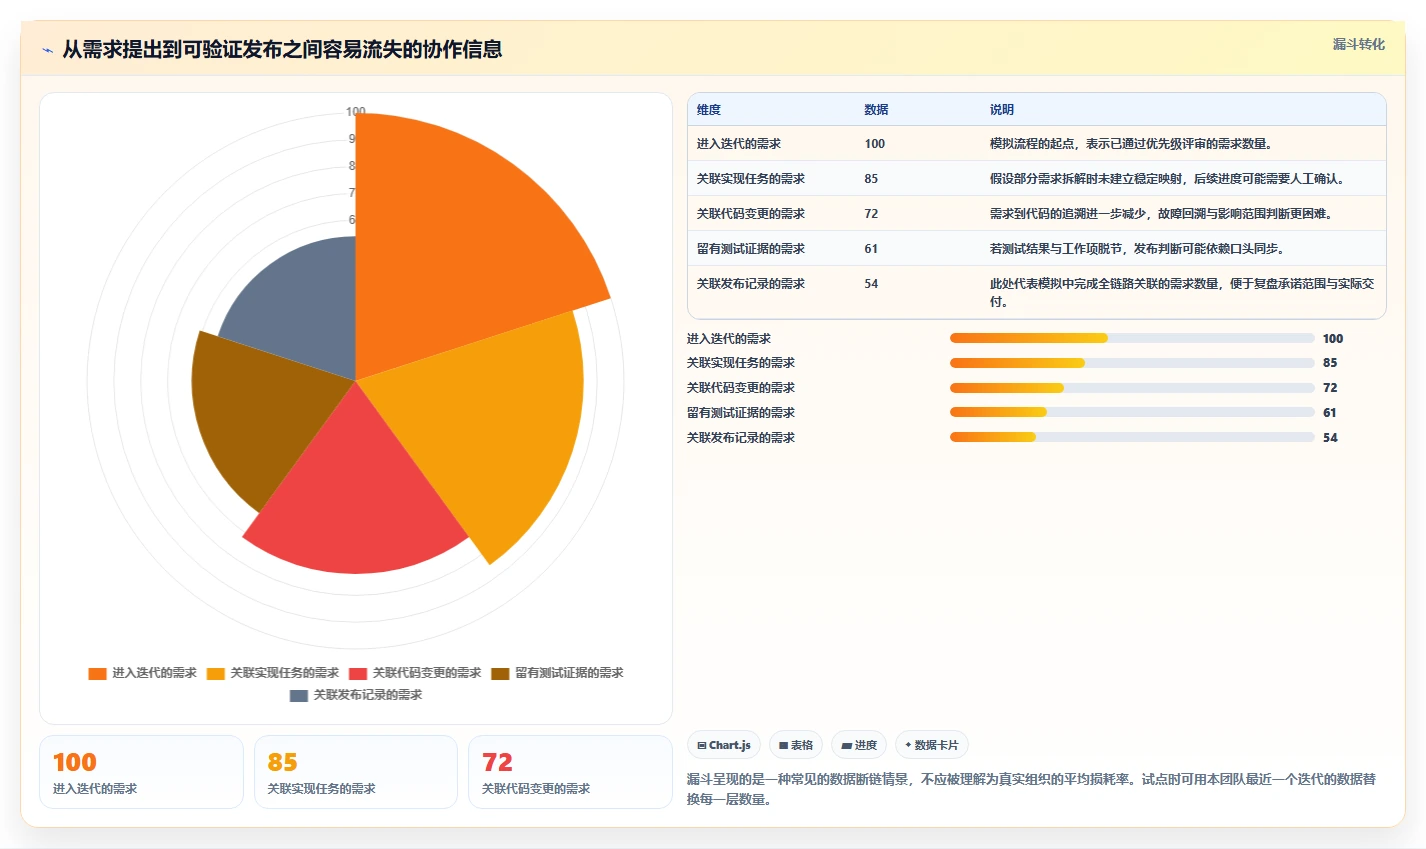Click the 100 label beside first progress bar
The width and height of the screenshot is (1426, 849).
click(x=1333, y=339)
